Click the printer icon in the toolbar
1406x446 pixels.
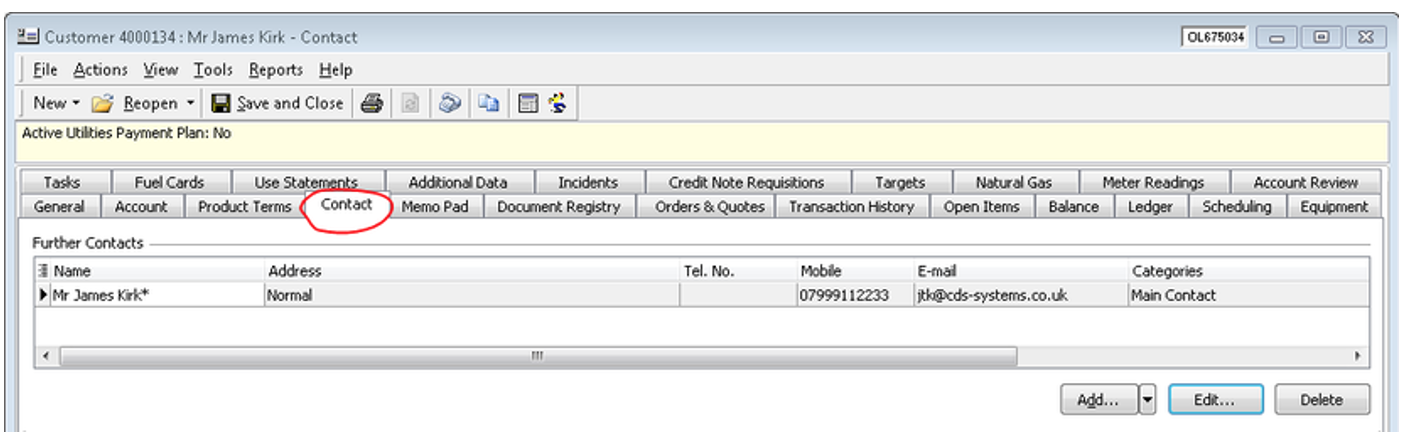click(x=372, y=103)
